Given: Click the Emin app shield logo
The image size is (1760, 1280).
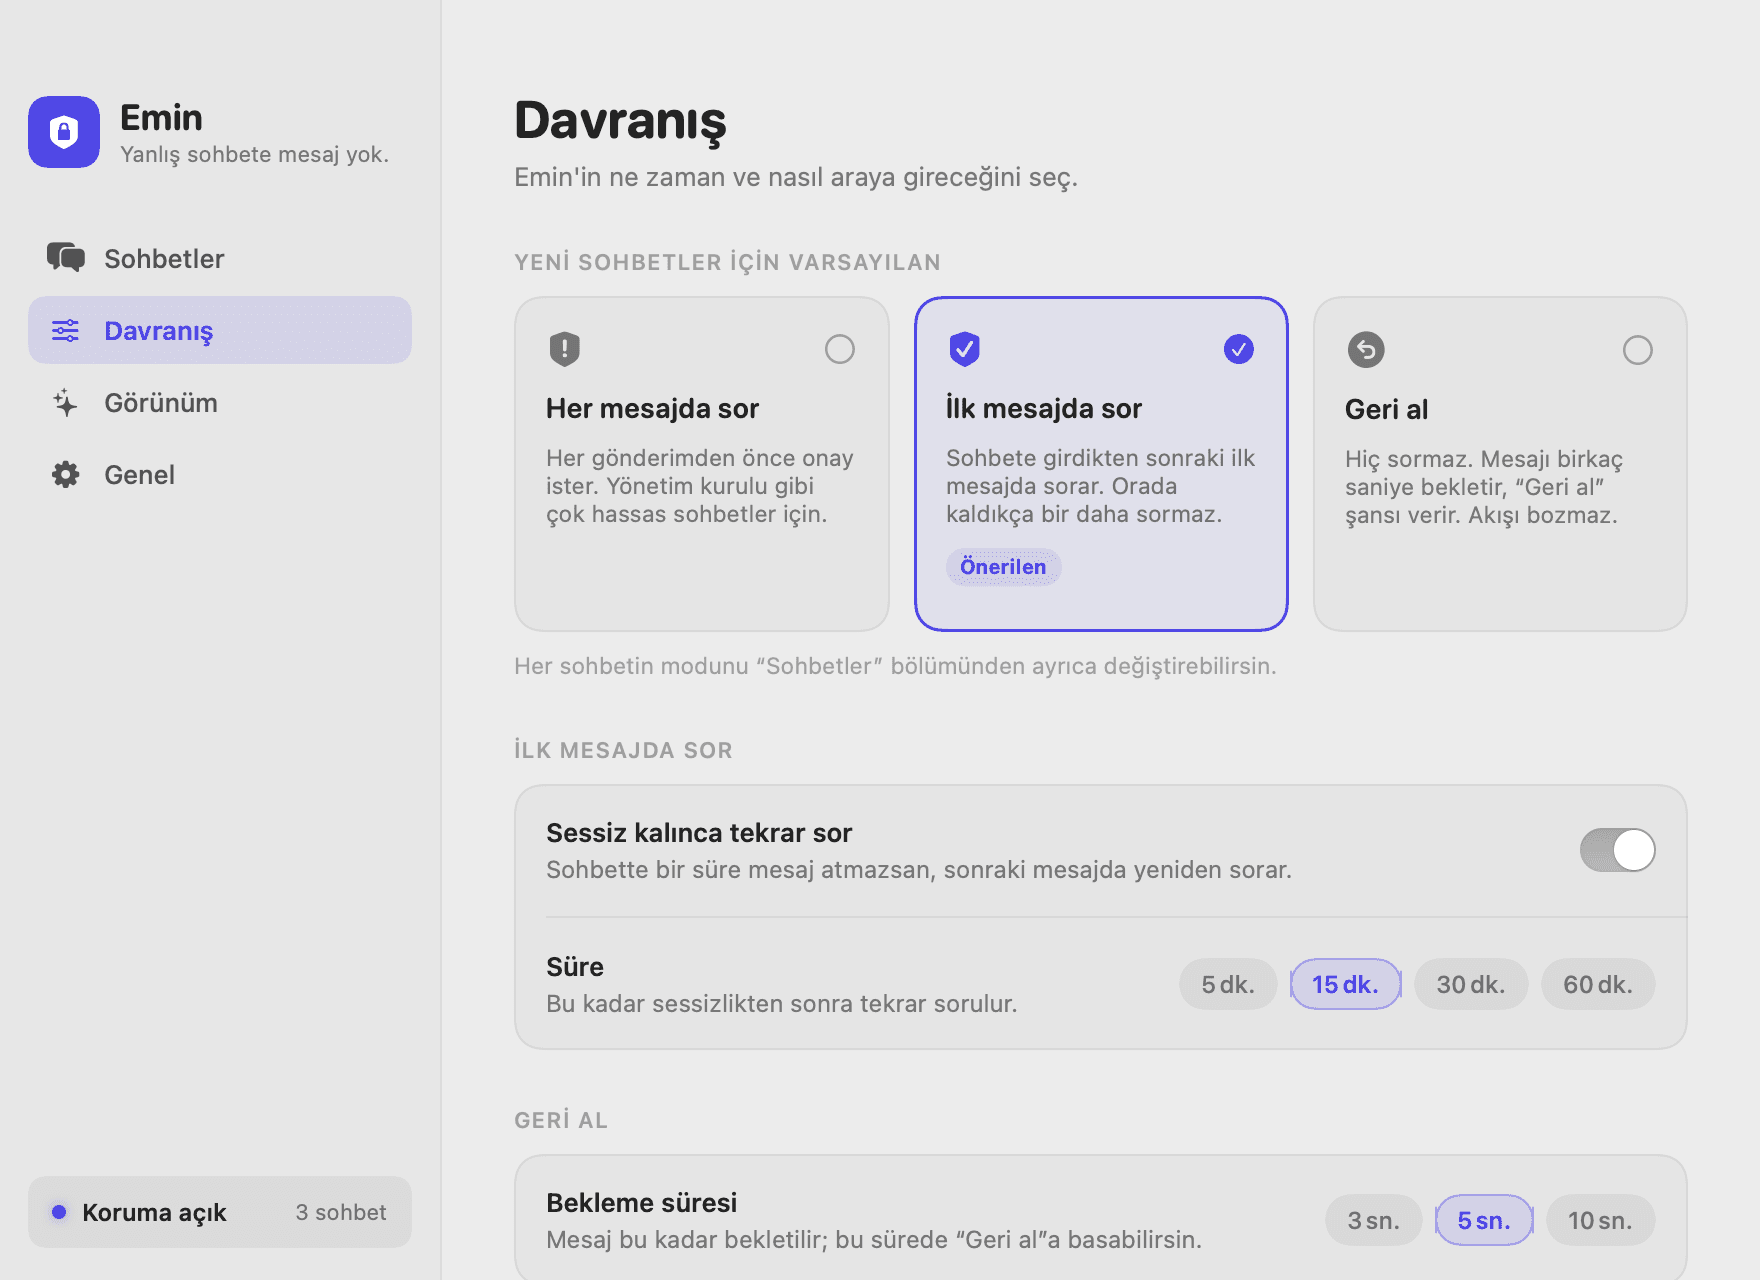Looking at the screenshot, I should pos(64,132).
